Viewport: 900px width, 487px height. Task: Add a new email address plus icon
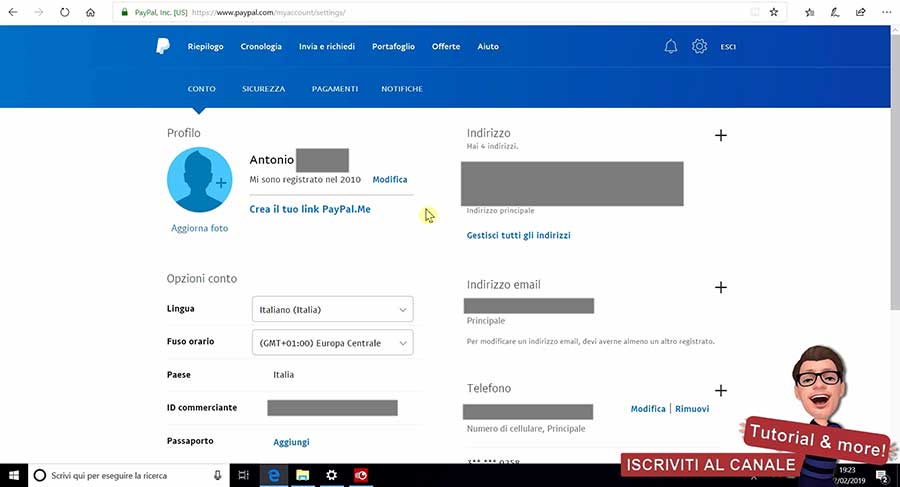[720, 287]
